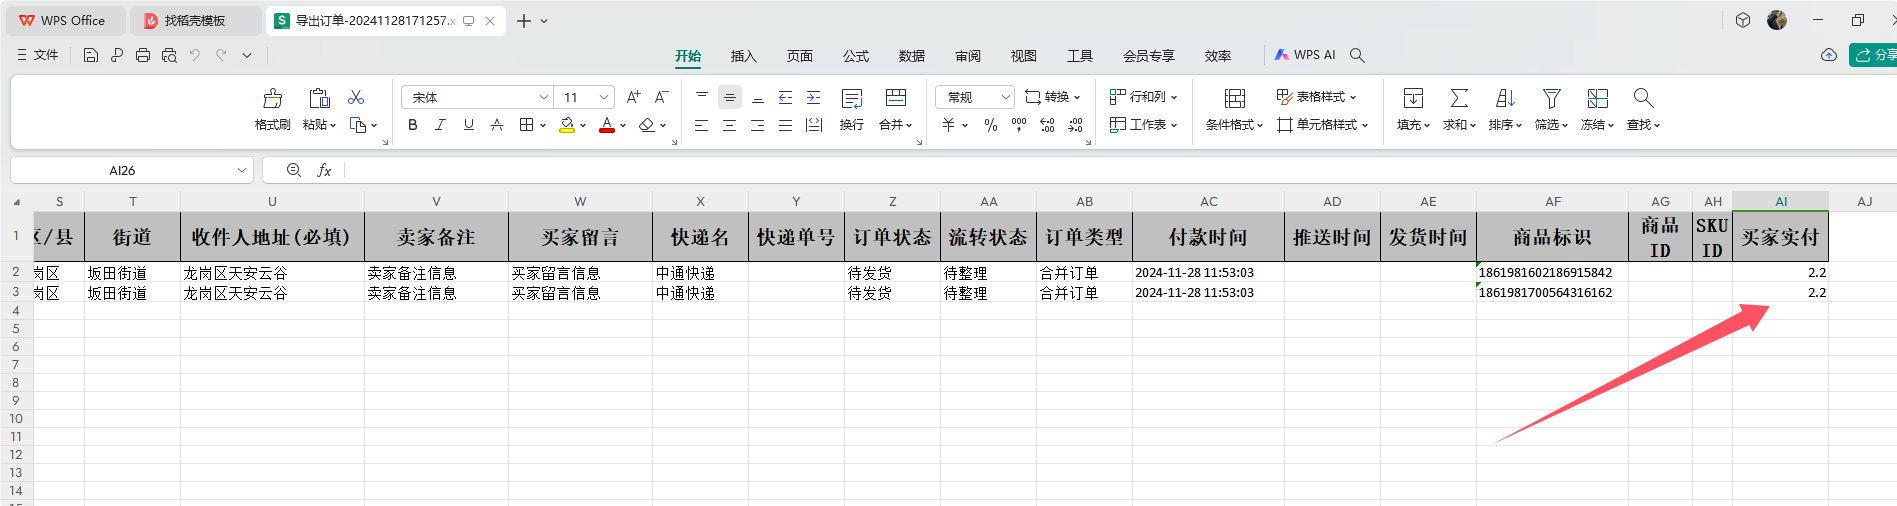Open the 文件 file menu

38,55
